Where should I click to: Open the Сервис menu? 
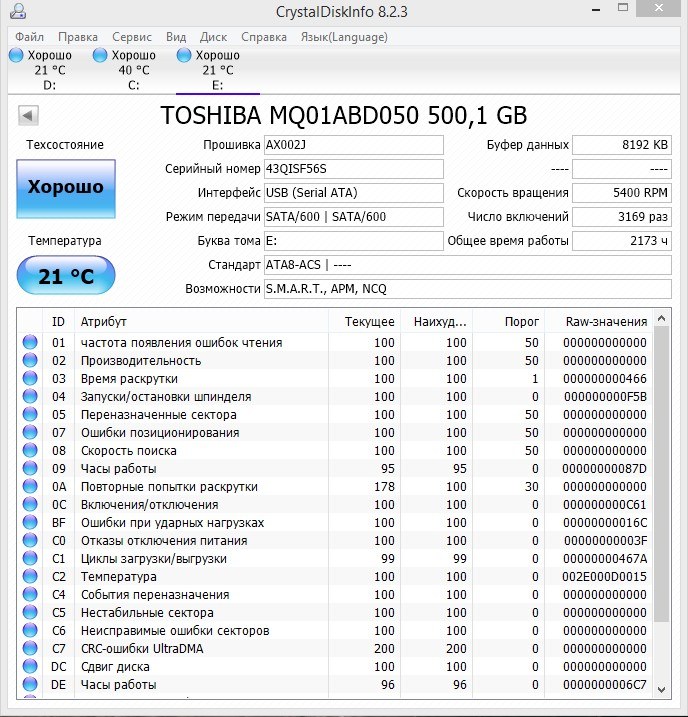132,37
